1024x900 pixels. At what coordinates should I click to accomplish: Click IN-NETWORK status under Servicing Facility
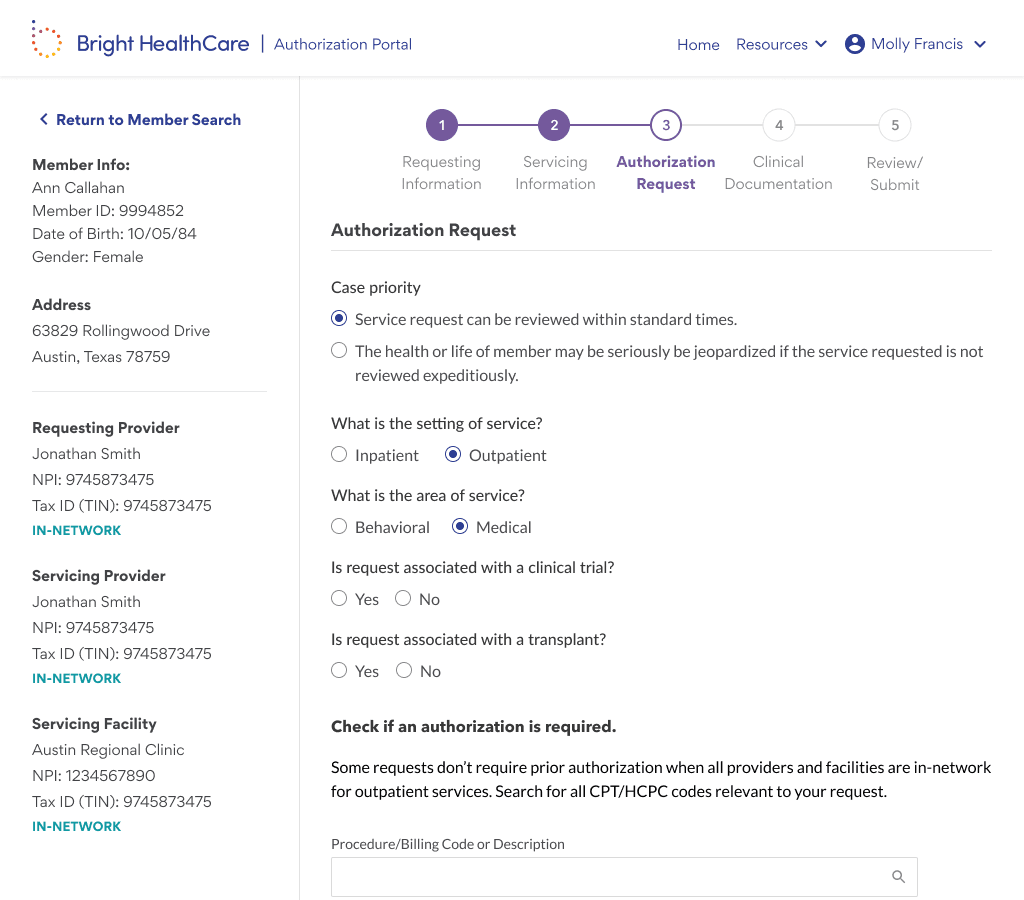point(76,826)
